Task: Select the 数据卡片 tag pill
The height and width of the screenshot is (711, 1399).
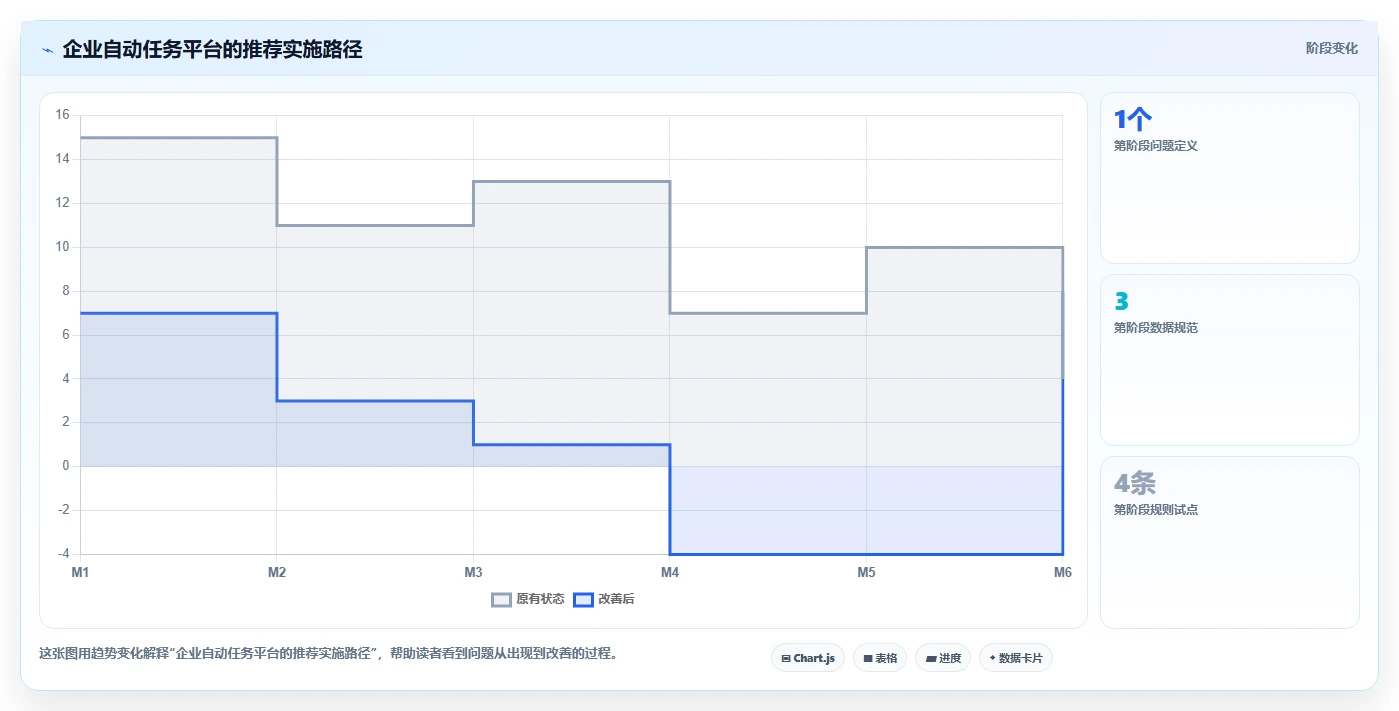Action: (1016, 658)
